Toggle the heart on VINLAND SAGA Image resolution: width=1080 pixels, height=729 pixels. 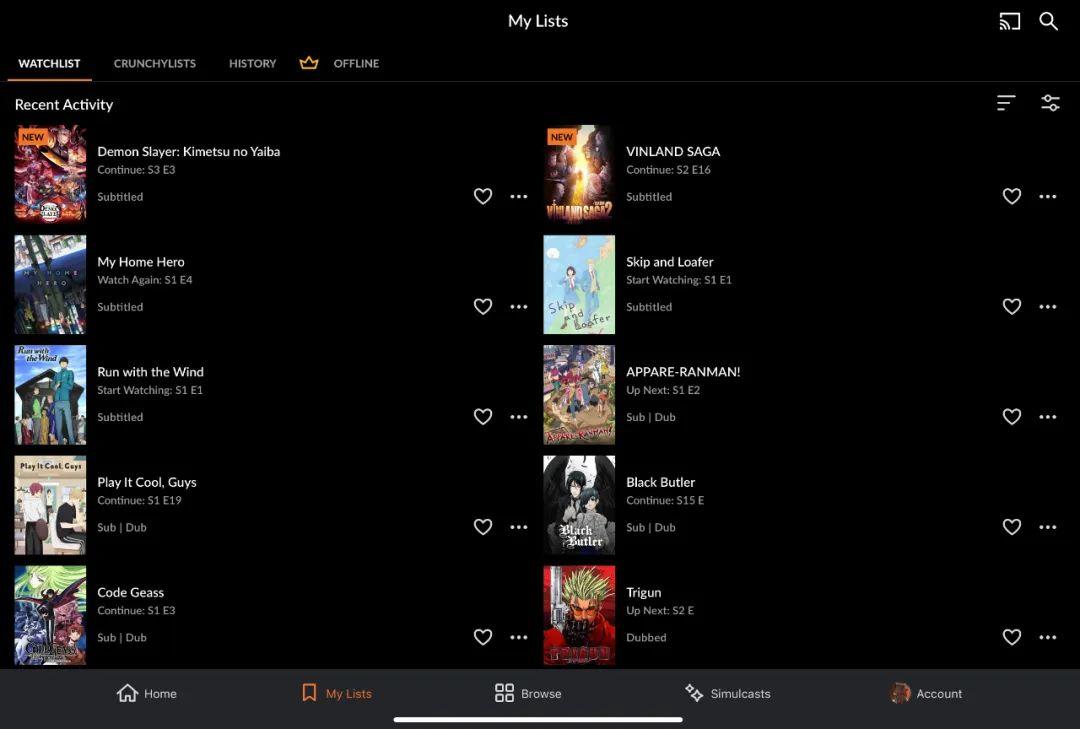pyautogui.click(x=1011, y=196)
